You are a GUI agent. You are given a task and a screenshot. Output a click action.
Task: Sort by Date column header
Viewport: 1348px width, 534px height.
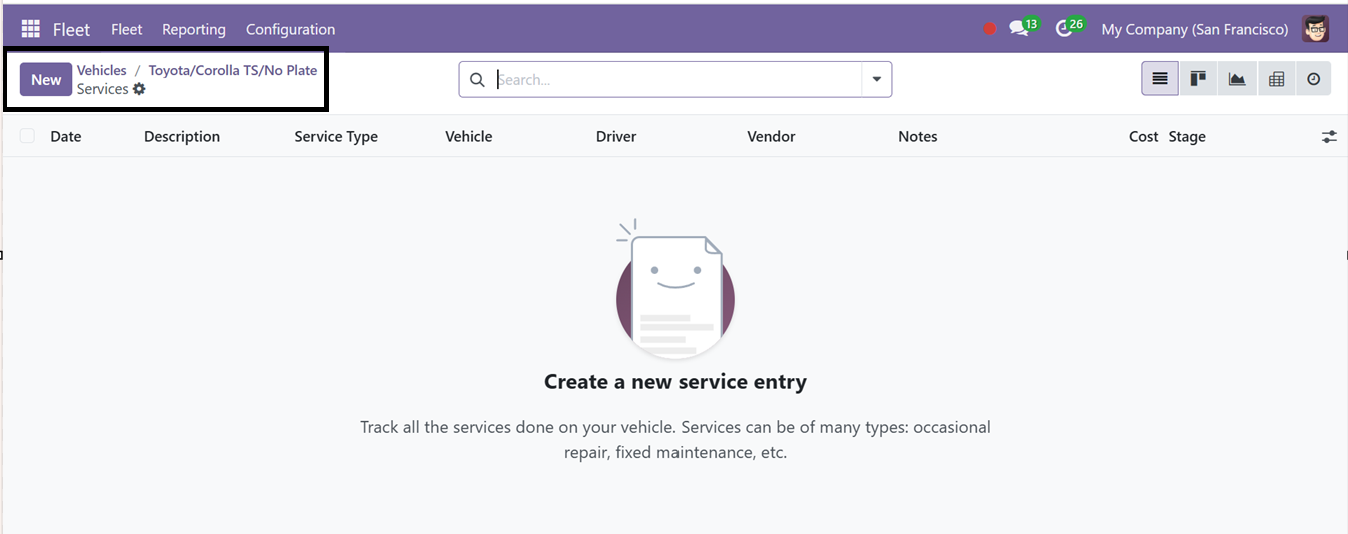coord(66,136)
